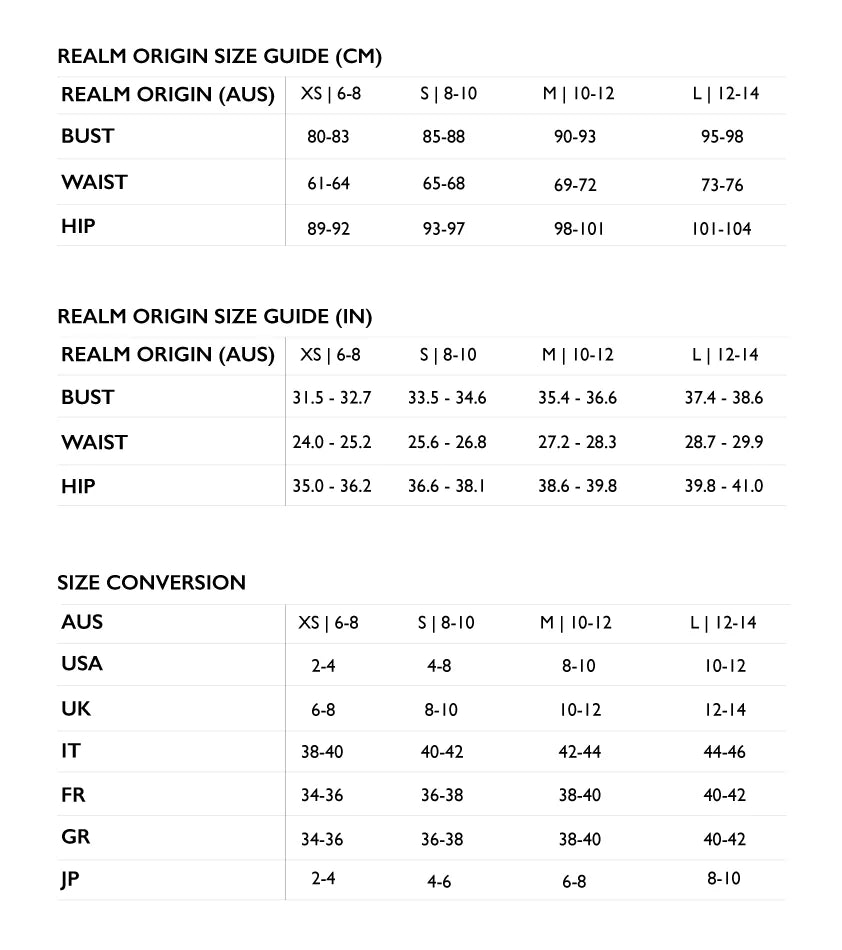The image size is (842, 950).
Task: Click bust measurement 31.5 - 32.7 inches
Action: pyautogui.click(x=331, y=398)
